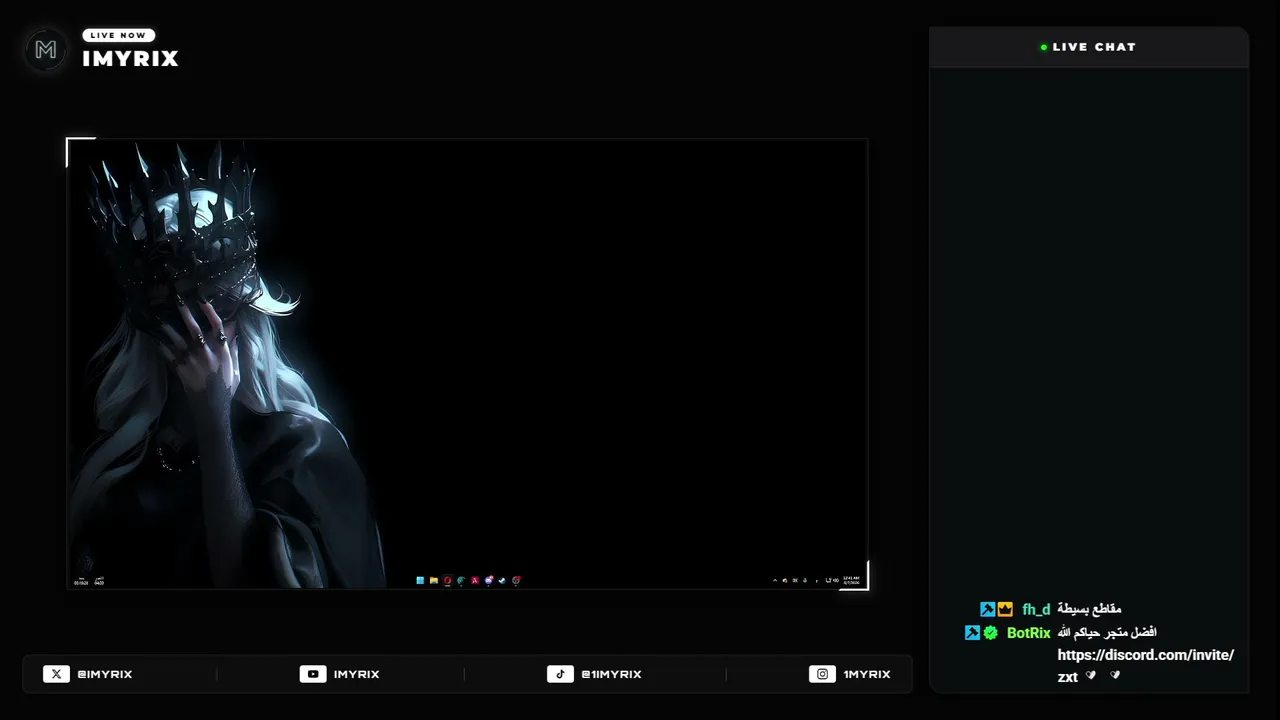1280x720 pixels.
Task: Expand the system tray hidden icons chevron
Action: tap(774, 580)
